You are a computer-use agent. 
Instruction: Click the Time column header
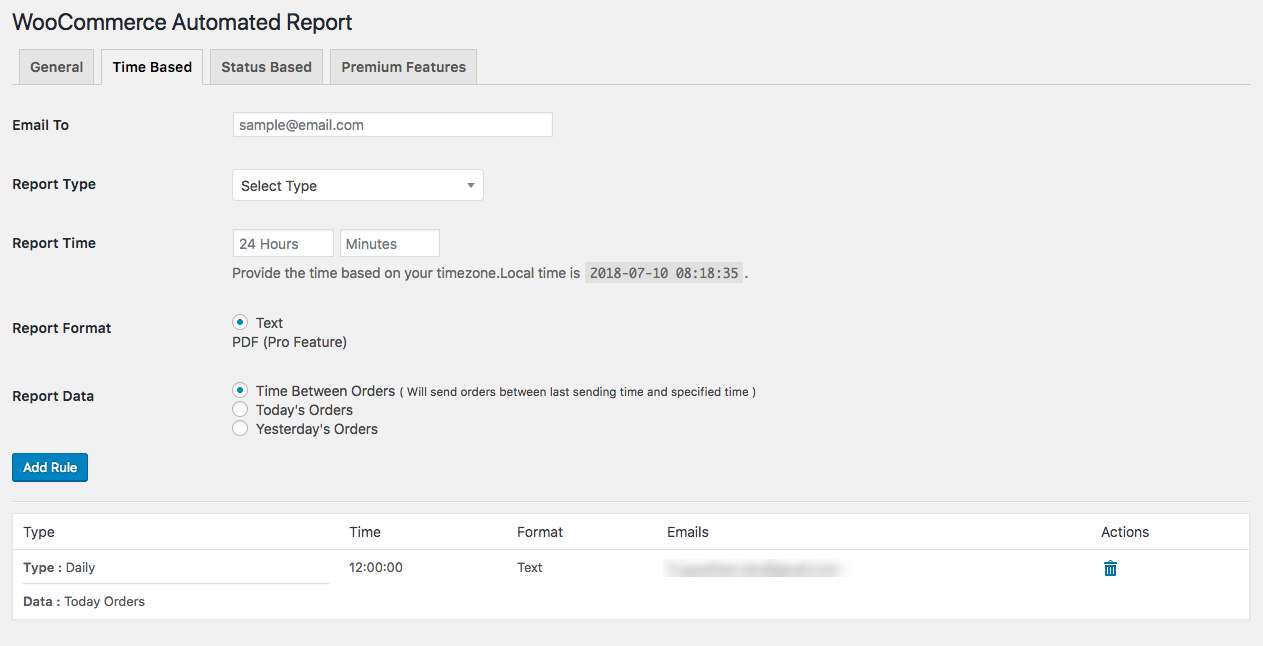pyautogui.click(x=365, y=532)
